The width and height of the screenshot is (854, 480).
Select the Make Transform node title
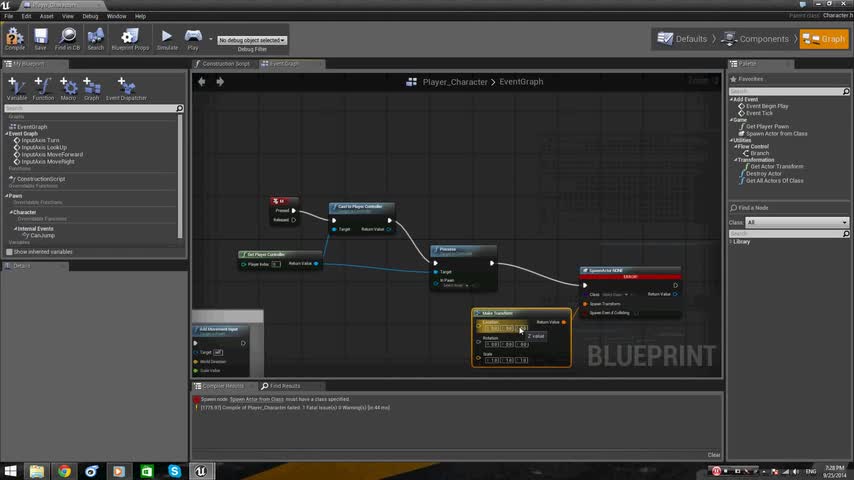(x=497, y=313)
